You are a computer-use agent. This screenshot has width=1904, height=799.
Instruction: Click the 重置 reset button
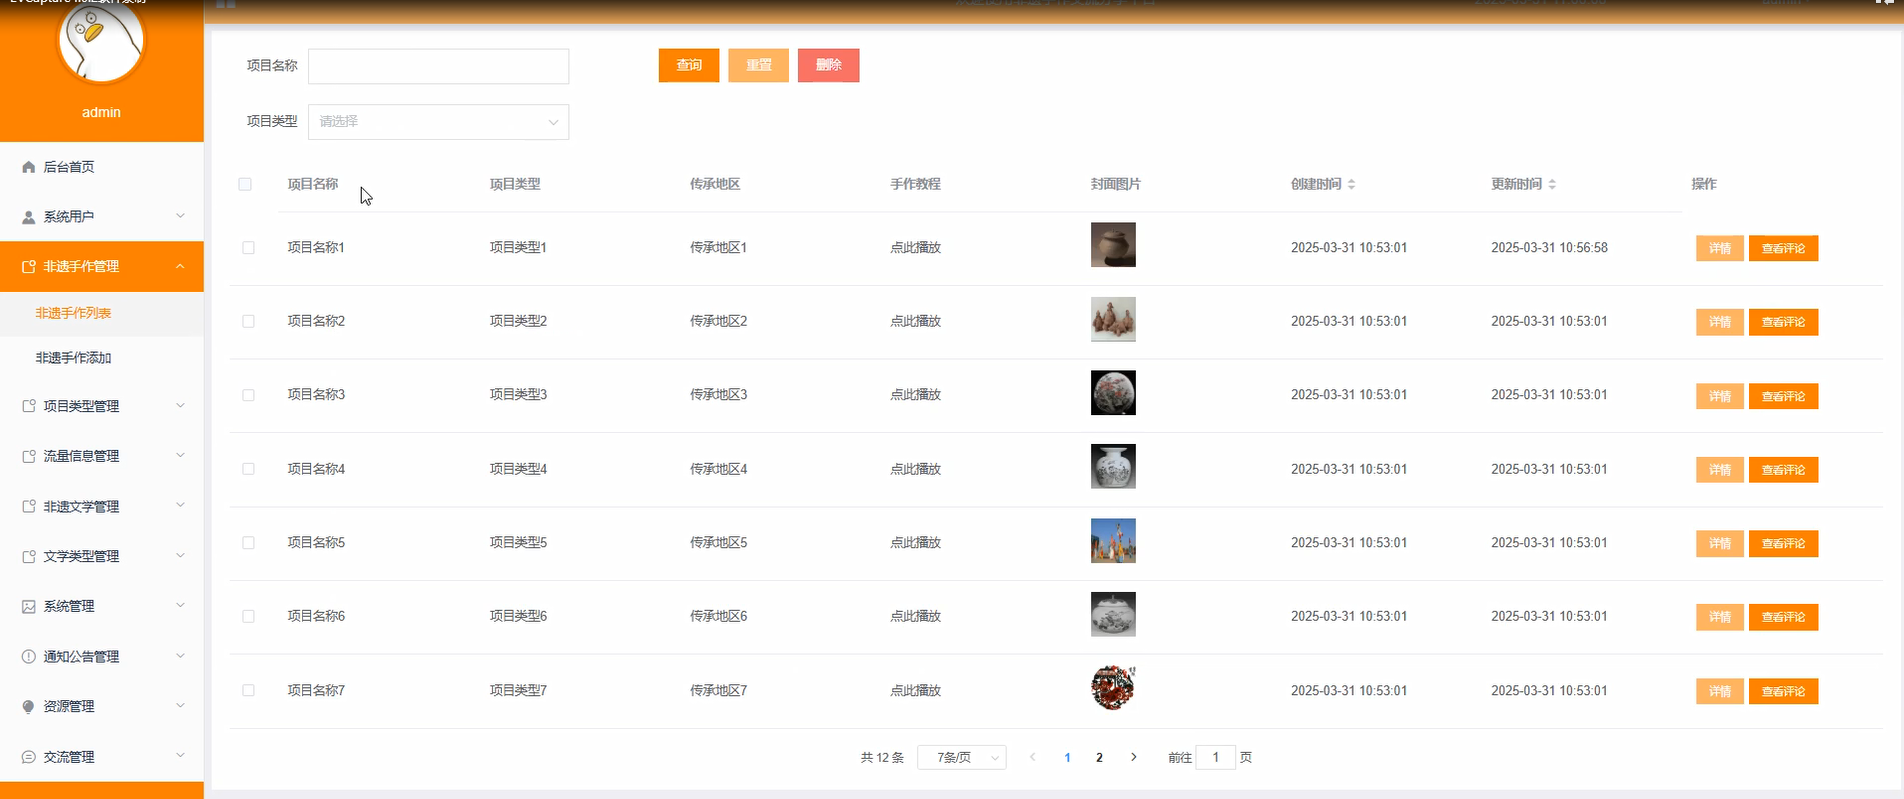tap(759, 65)
